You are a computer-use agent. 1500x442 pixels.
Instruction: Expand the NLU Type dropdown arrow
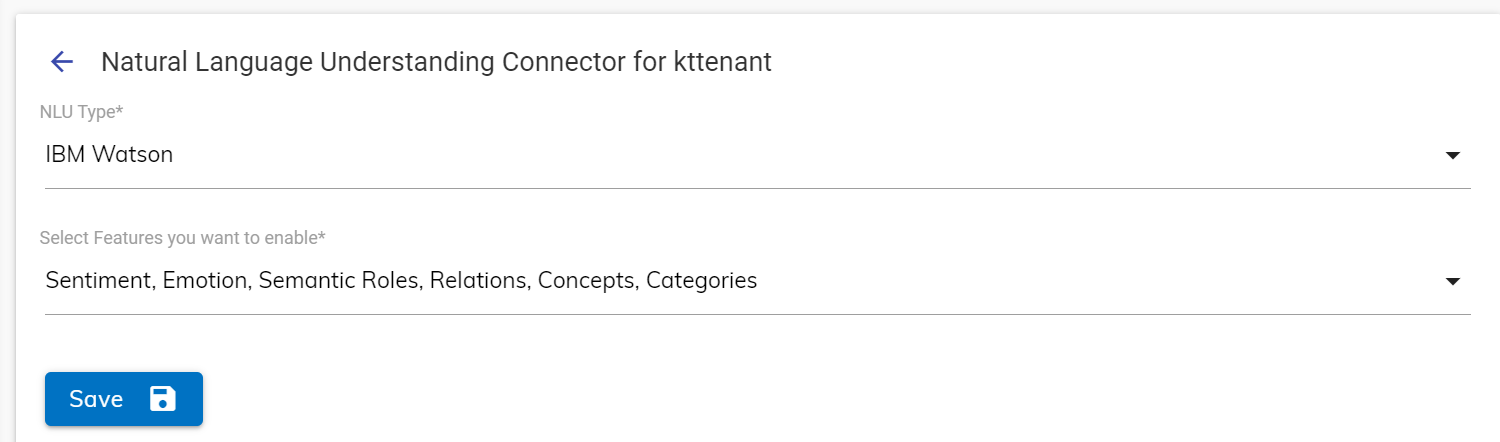tap(1453, 156)
